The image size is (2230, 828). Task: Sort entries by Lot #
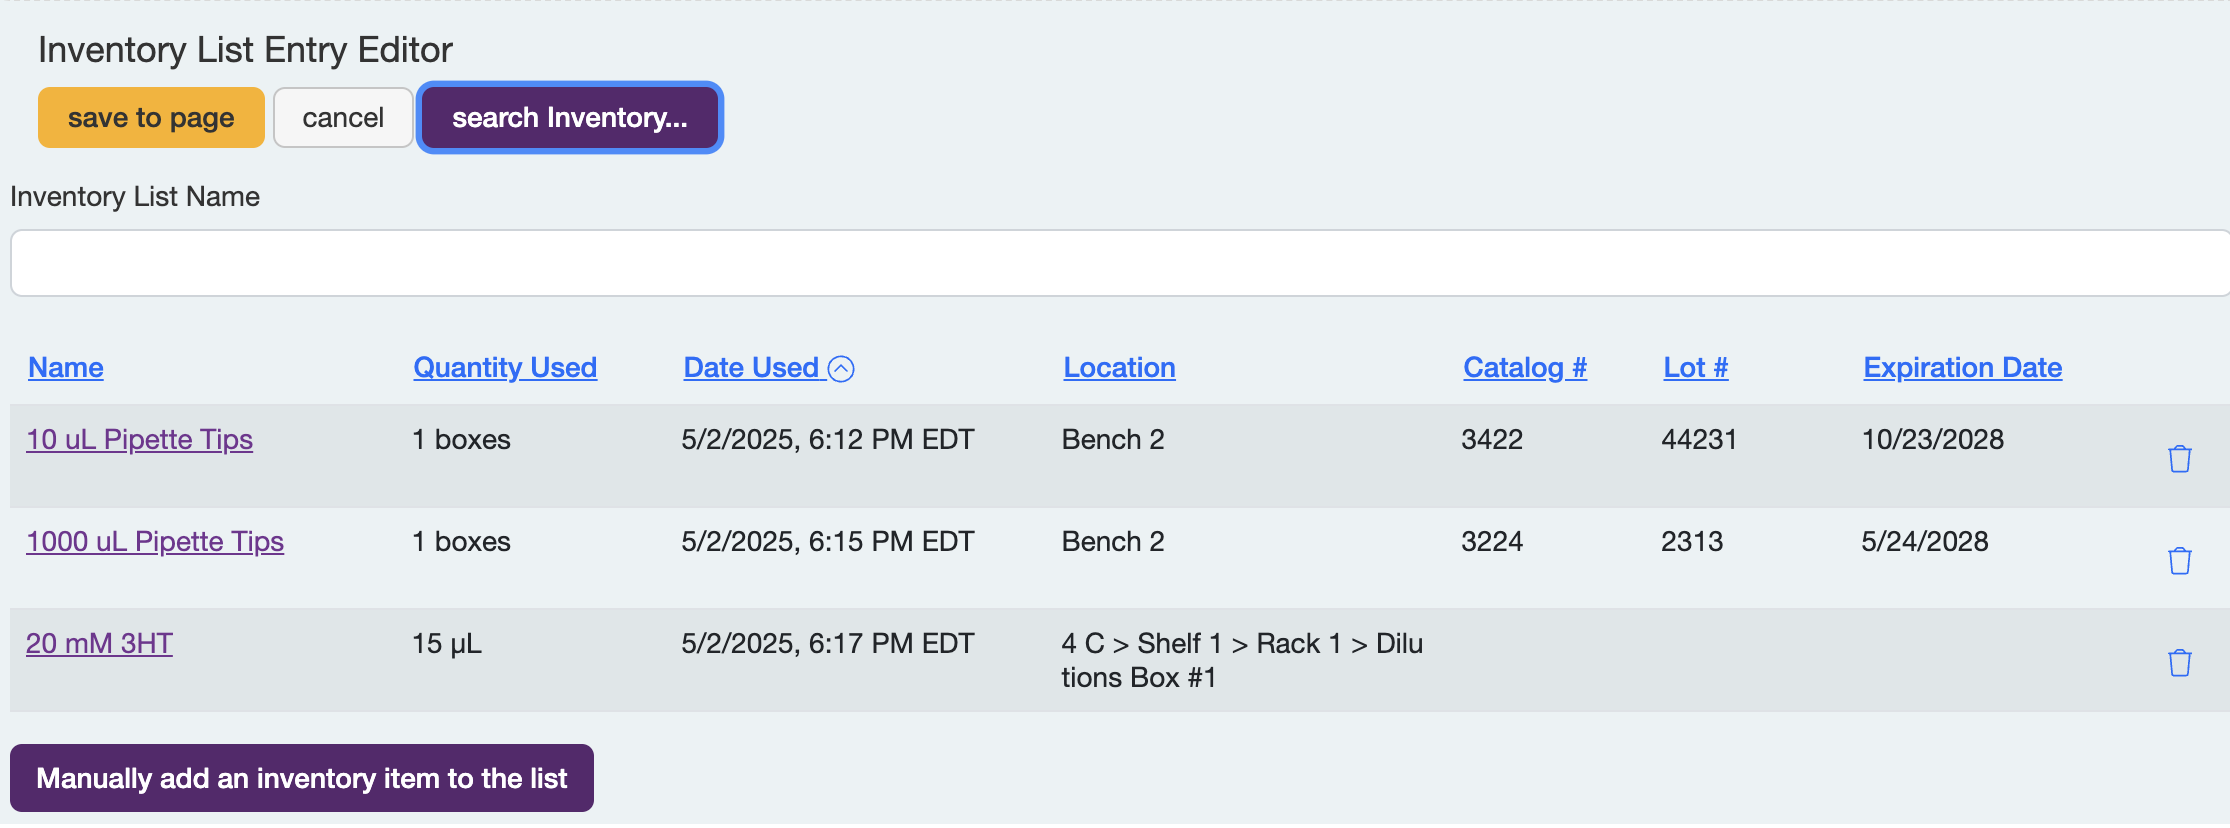(1695, 368)
